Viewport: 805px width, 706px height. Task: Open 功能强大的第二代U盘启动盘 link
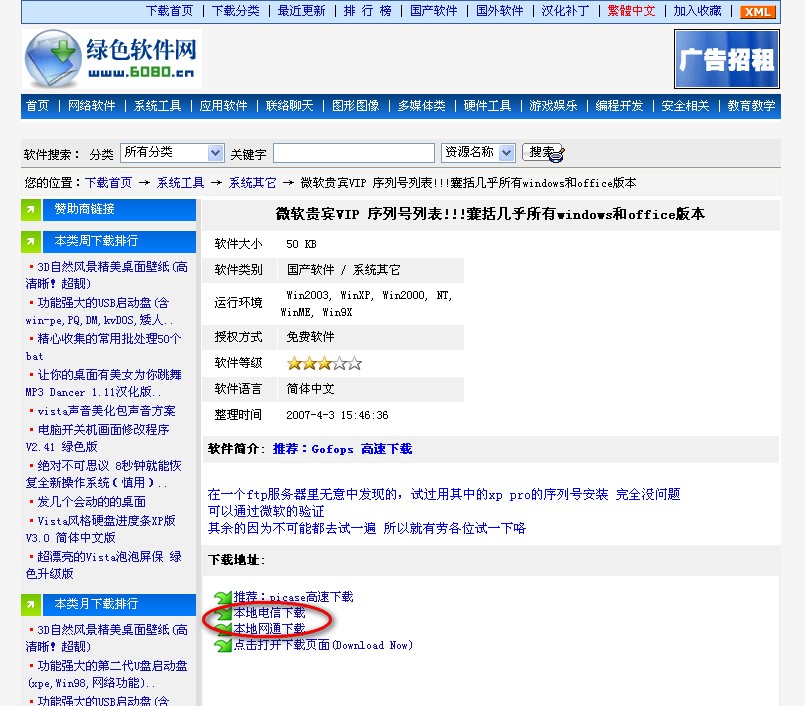click(107, 675)
